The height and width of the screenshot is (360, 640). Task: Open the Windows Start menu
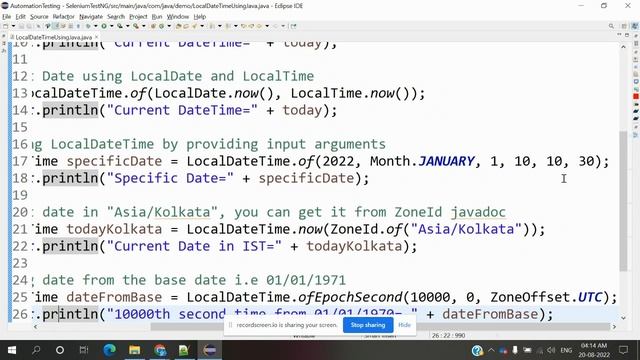click(x=11, y=350)
